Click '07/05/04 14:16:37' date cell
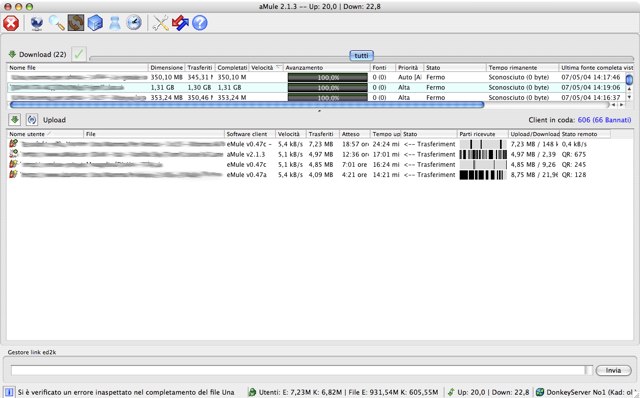The width and height of the screenshot is (640, 398). point(590,98)
